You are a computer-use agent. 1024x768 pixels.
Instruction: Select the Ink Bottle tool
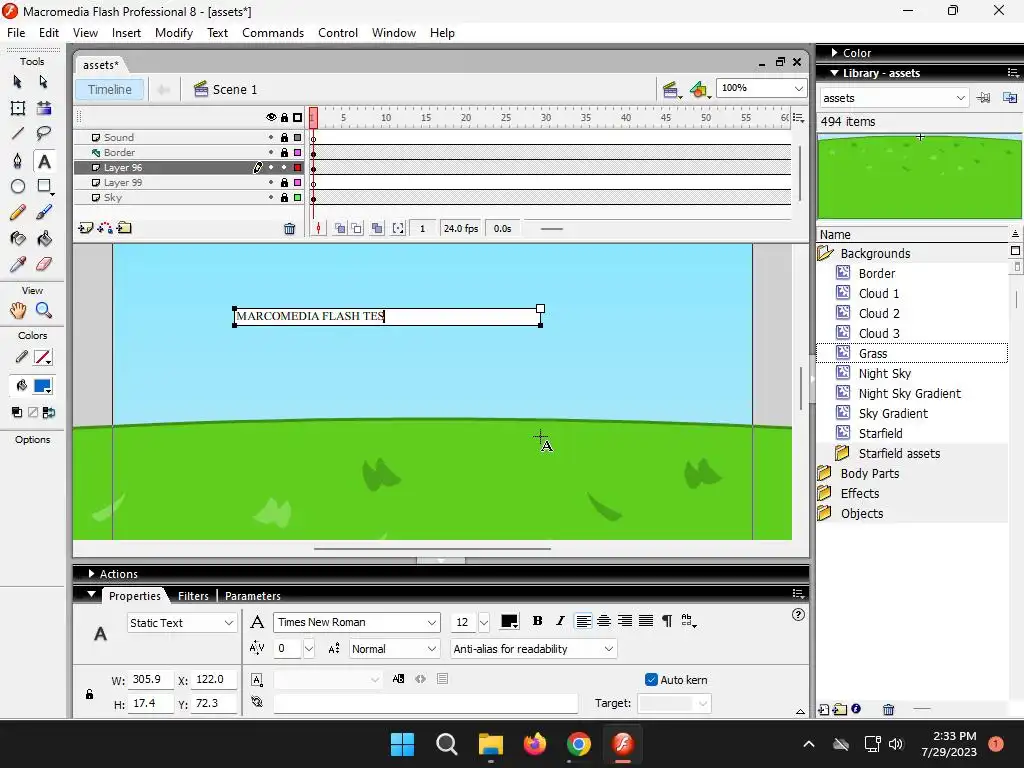[18, 239]
